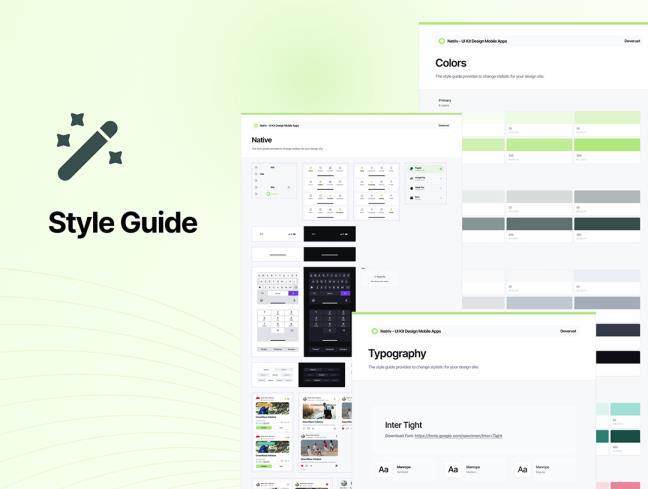This screenshot has width=648, height=489.
Task: Select the dark green-gray color swatch
Action: click(607, 225)
